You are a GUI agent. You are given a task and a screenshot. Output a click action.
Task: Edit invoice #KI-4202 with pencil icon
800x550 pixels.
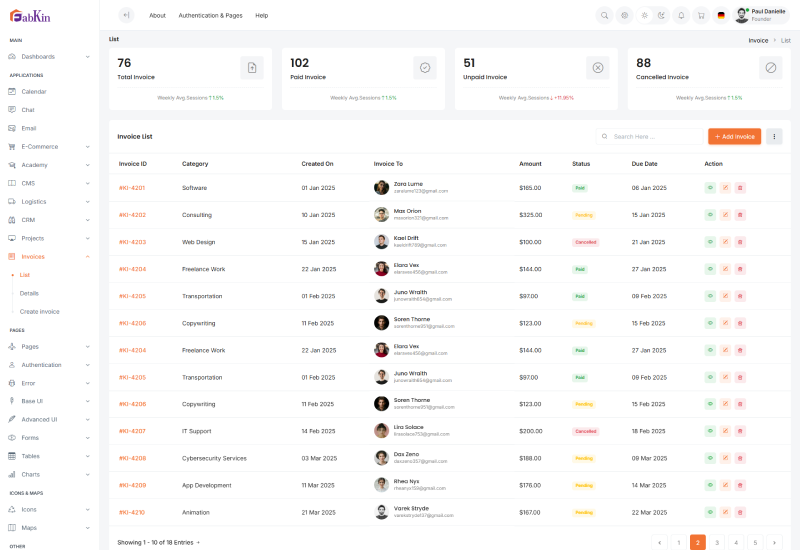725,215
